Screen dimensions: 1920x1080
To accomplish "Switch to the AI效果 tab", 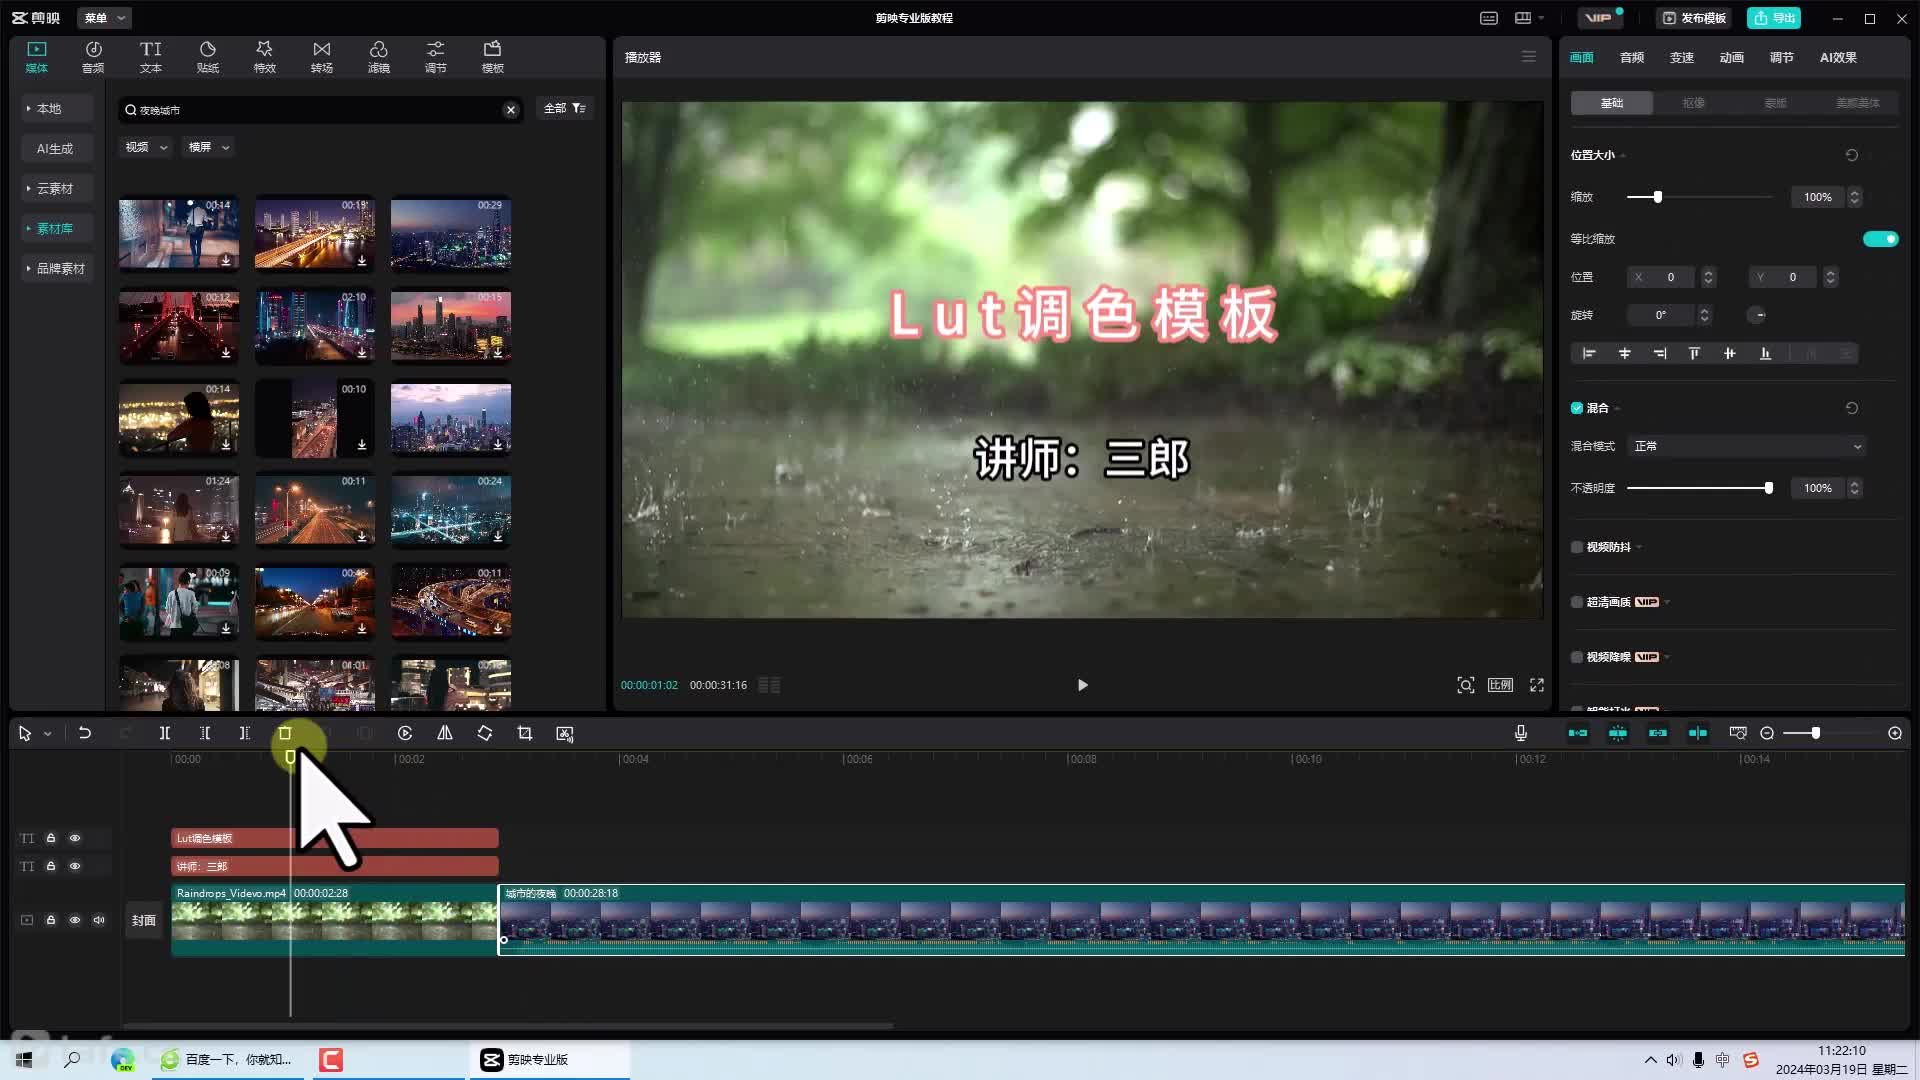I will click(x=1838, y=58).
